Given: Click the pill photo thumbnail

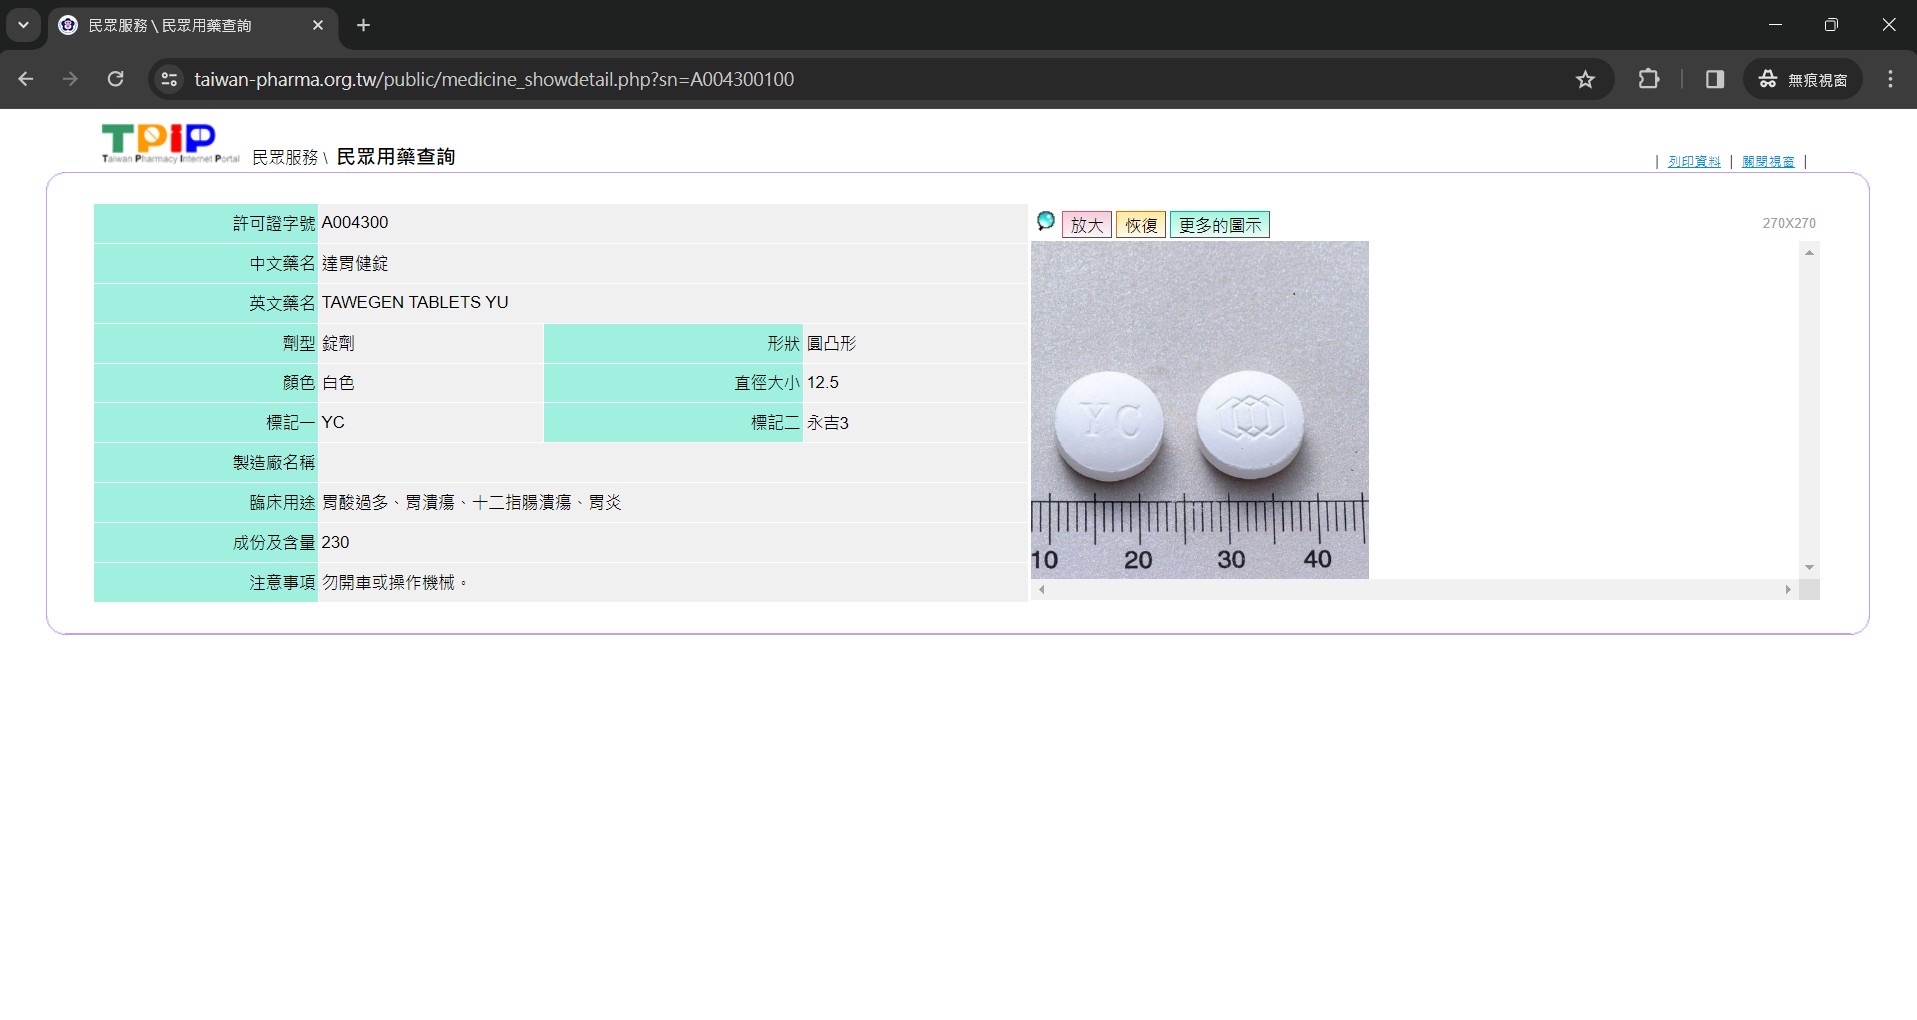Looking at the screenshot, I should coord(1200,410).
